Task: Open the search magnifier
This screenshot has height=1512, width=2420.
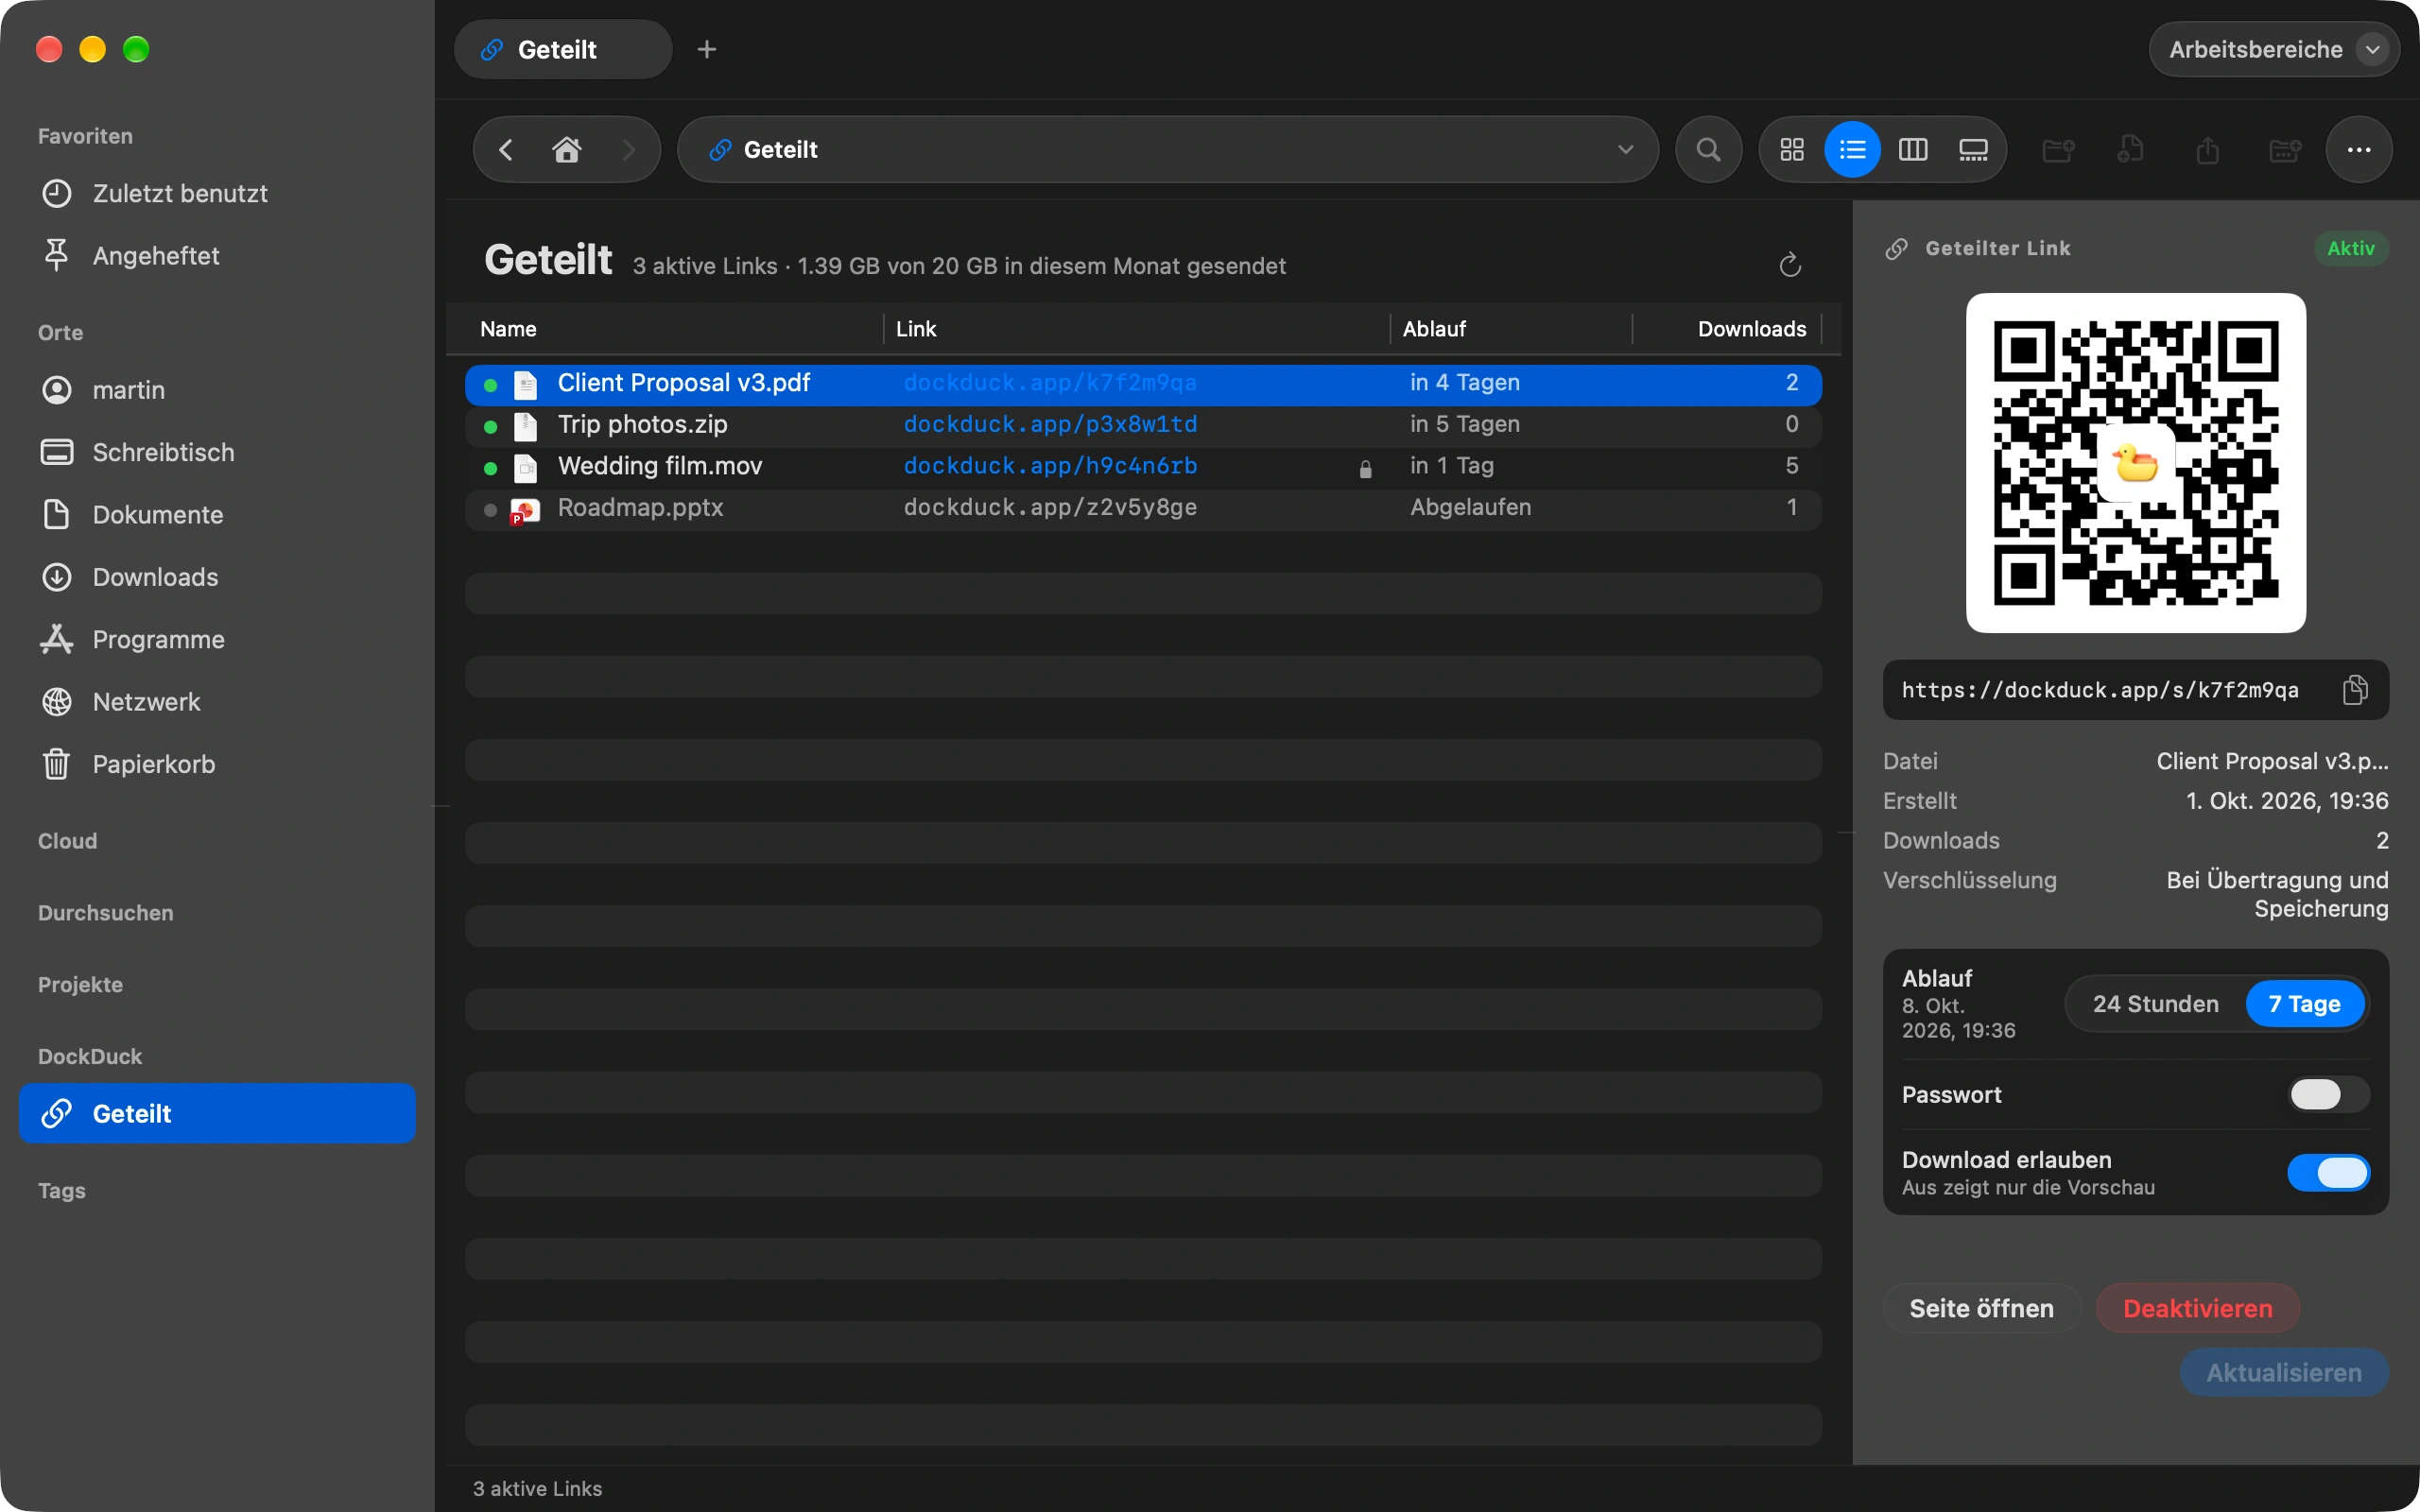Action: coord(1709,150)
